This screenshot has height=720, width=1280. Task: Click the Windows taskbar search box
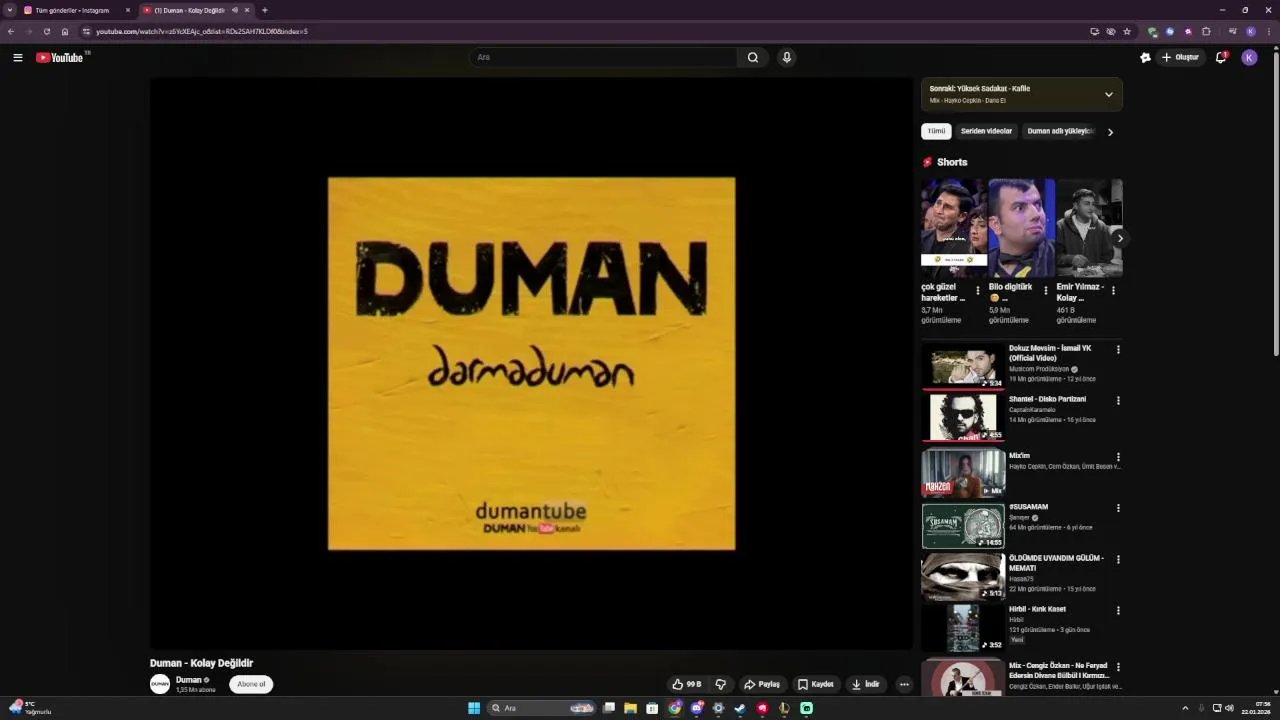pyautogui.click(x=542, y=708)
